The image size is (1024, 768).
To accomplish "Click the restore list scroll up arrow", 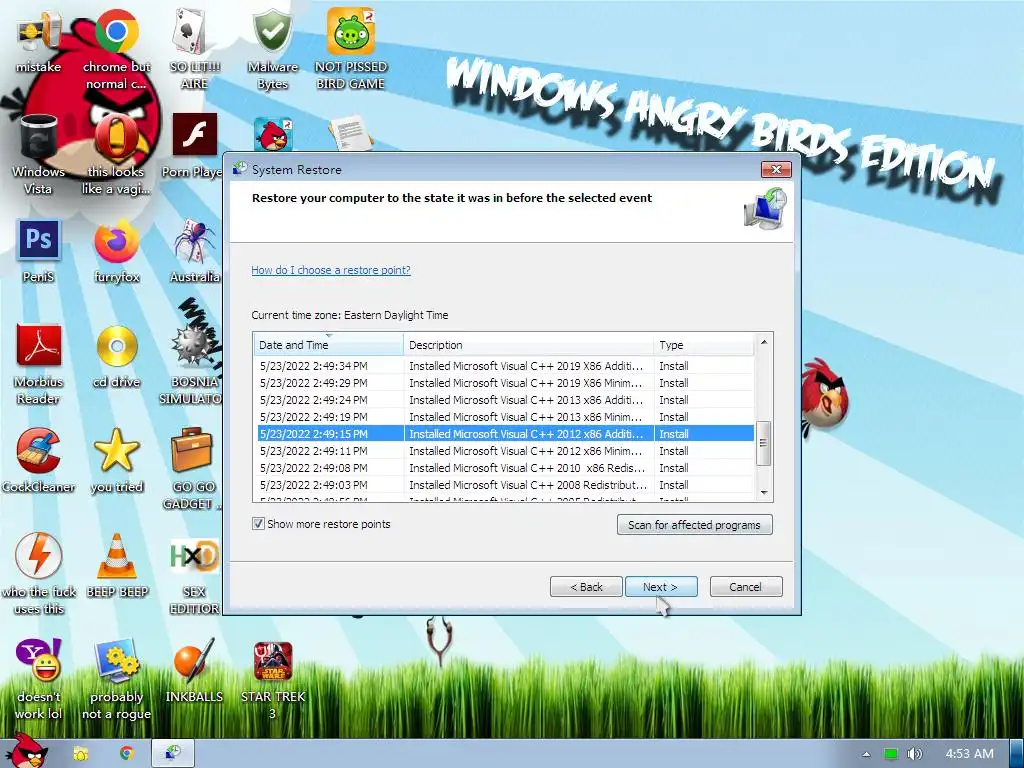I will (x=763, y=342).
